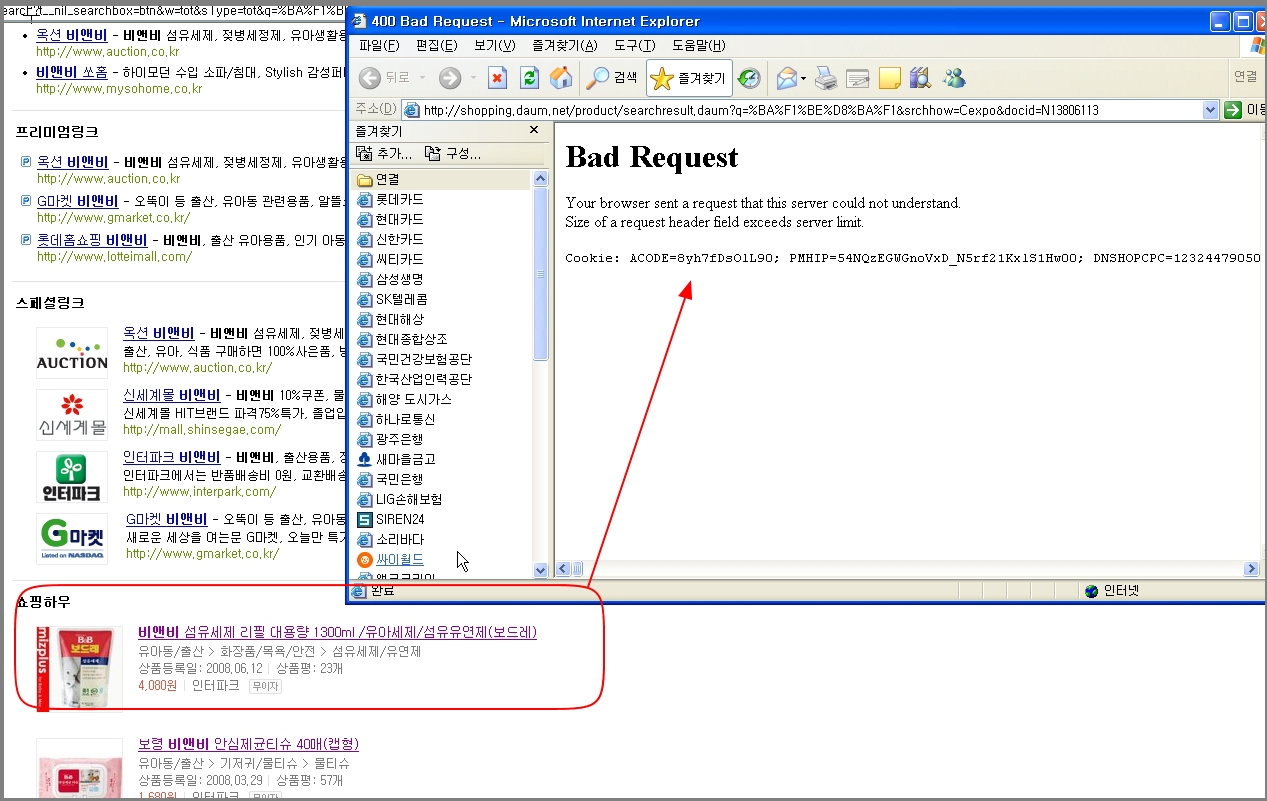
Task: Click the scroll-down arrow of Favorites list
Action: point(541,570)
